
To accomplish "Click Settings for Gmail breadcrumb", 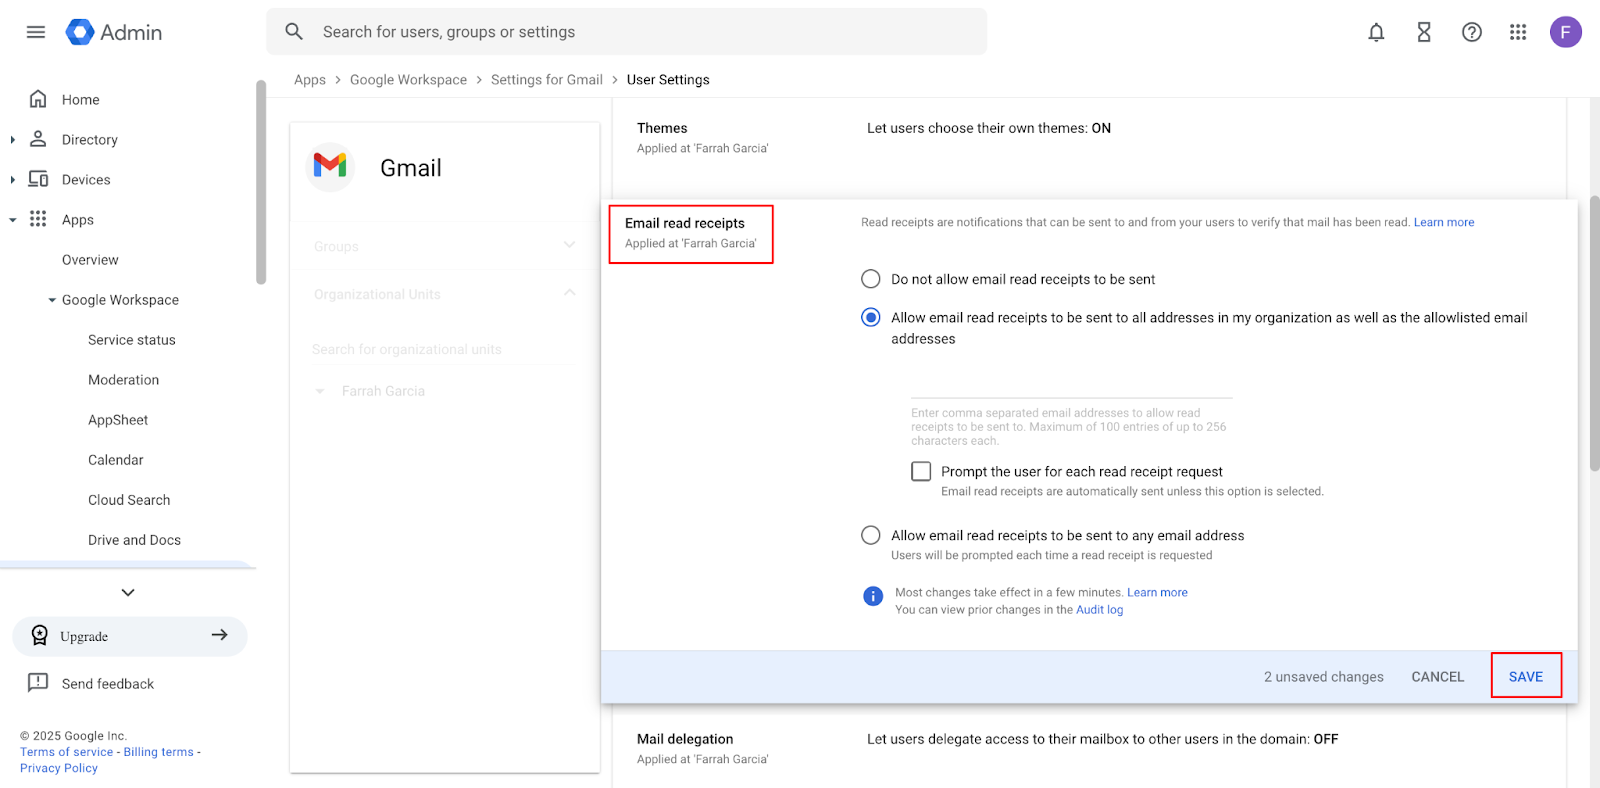I will click(547, 79).
